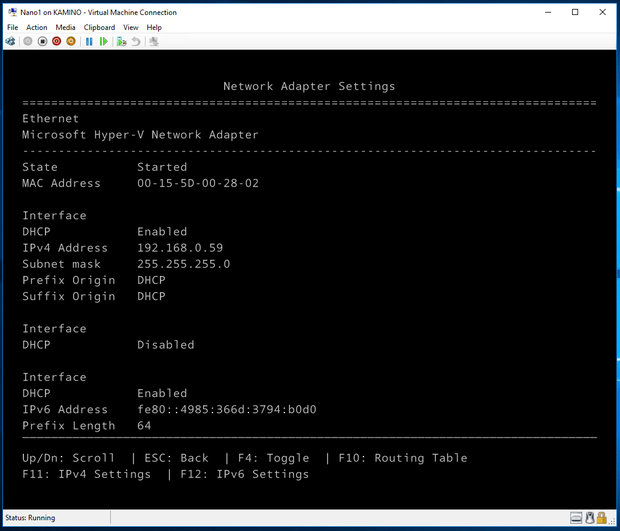Image resolution: width=620 pixels, height=531 pixels.
Task: Click the mouse status icon in status bar
Action: click(590, 518)
